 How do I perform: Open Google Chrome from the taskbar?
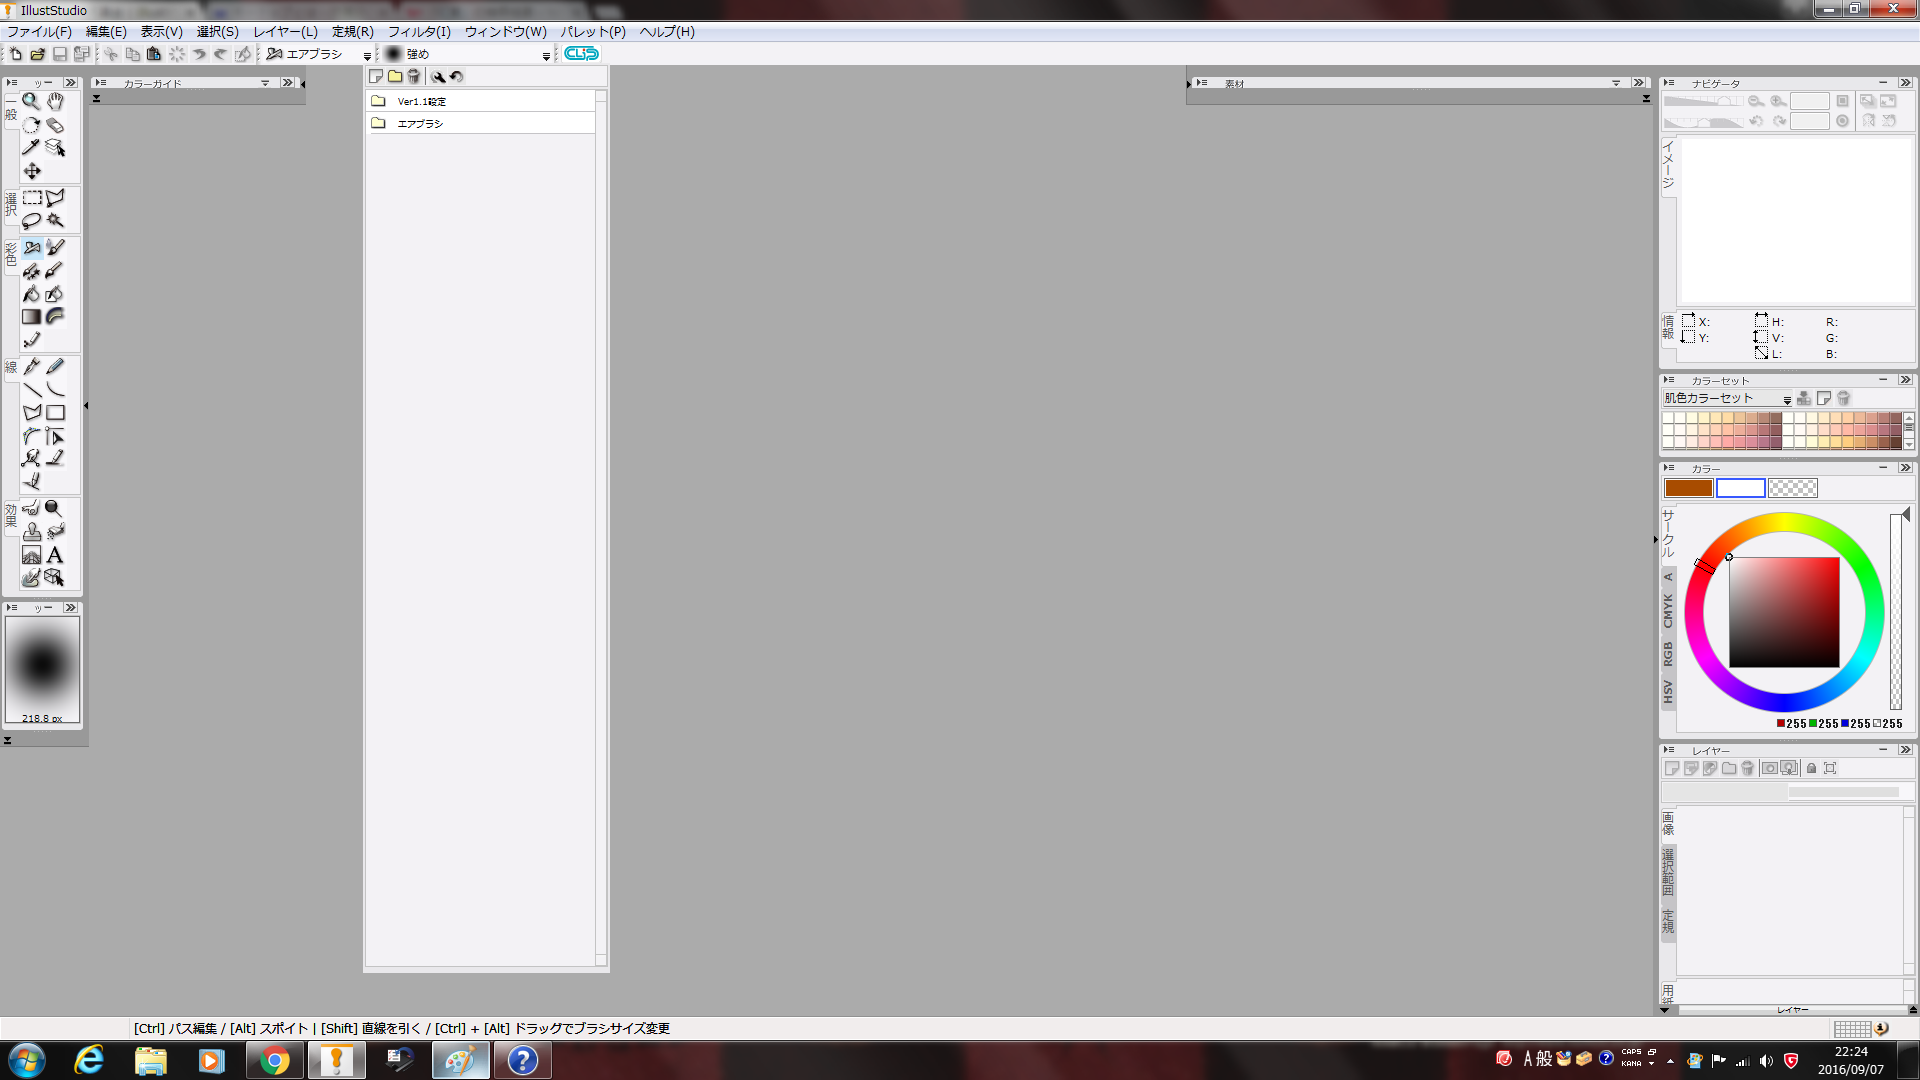tap(274, 1060)
